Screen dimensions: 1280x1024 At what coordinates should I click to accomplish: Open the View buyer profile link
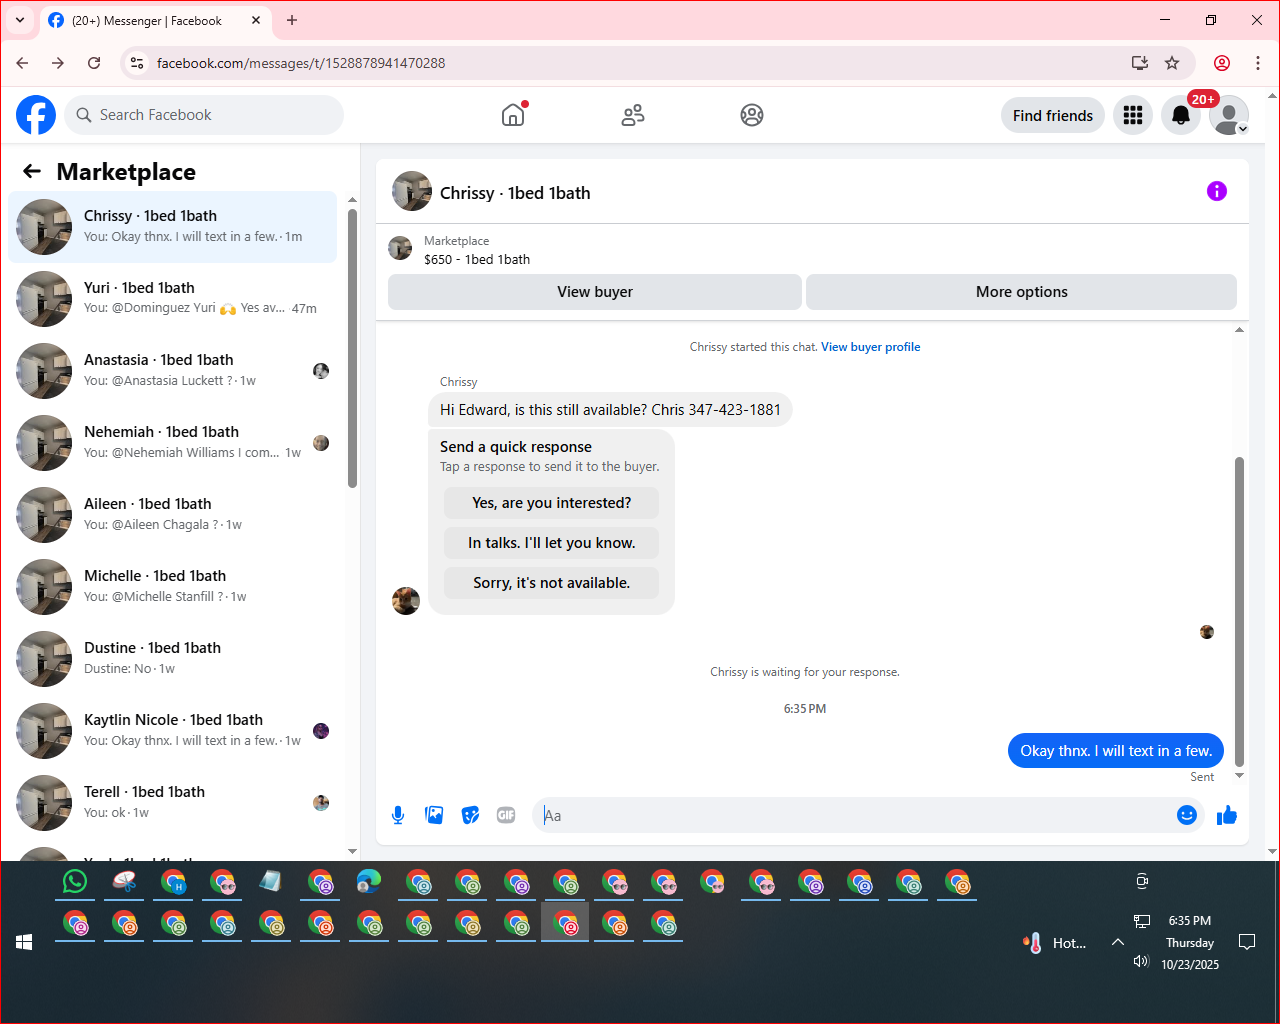[871, 347]
